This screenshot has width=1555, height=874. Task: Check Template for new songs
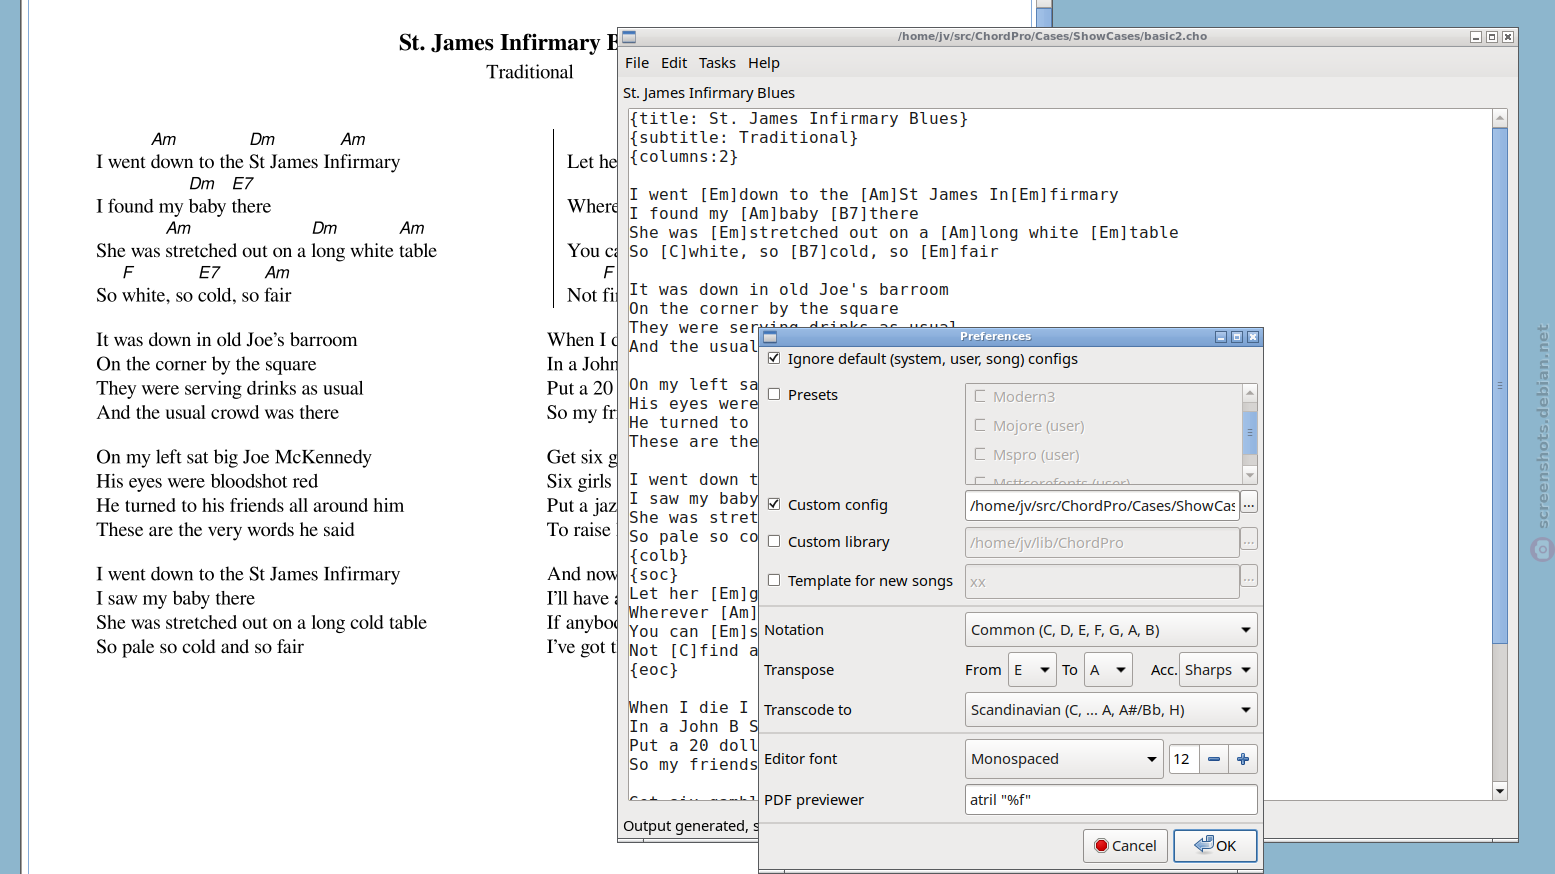point(774,580)
